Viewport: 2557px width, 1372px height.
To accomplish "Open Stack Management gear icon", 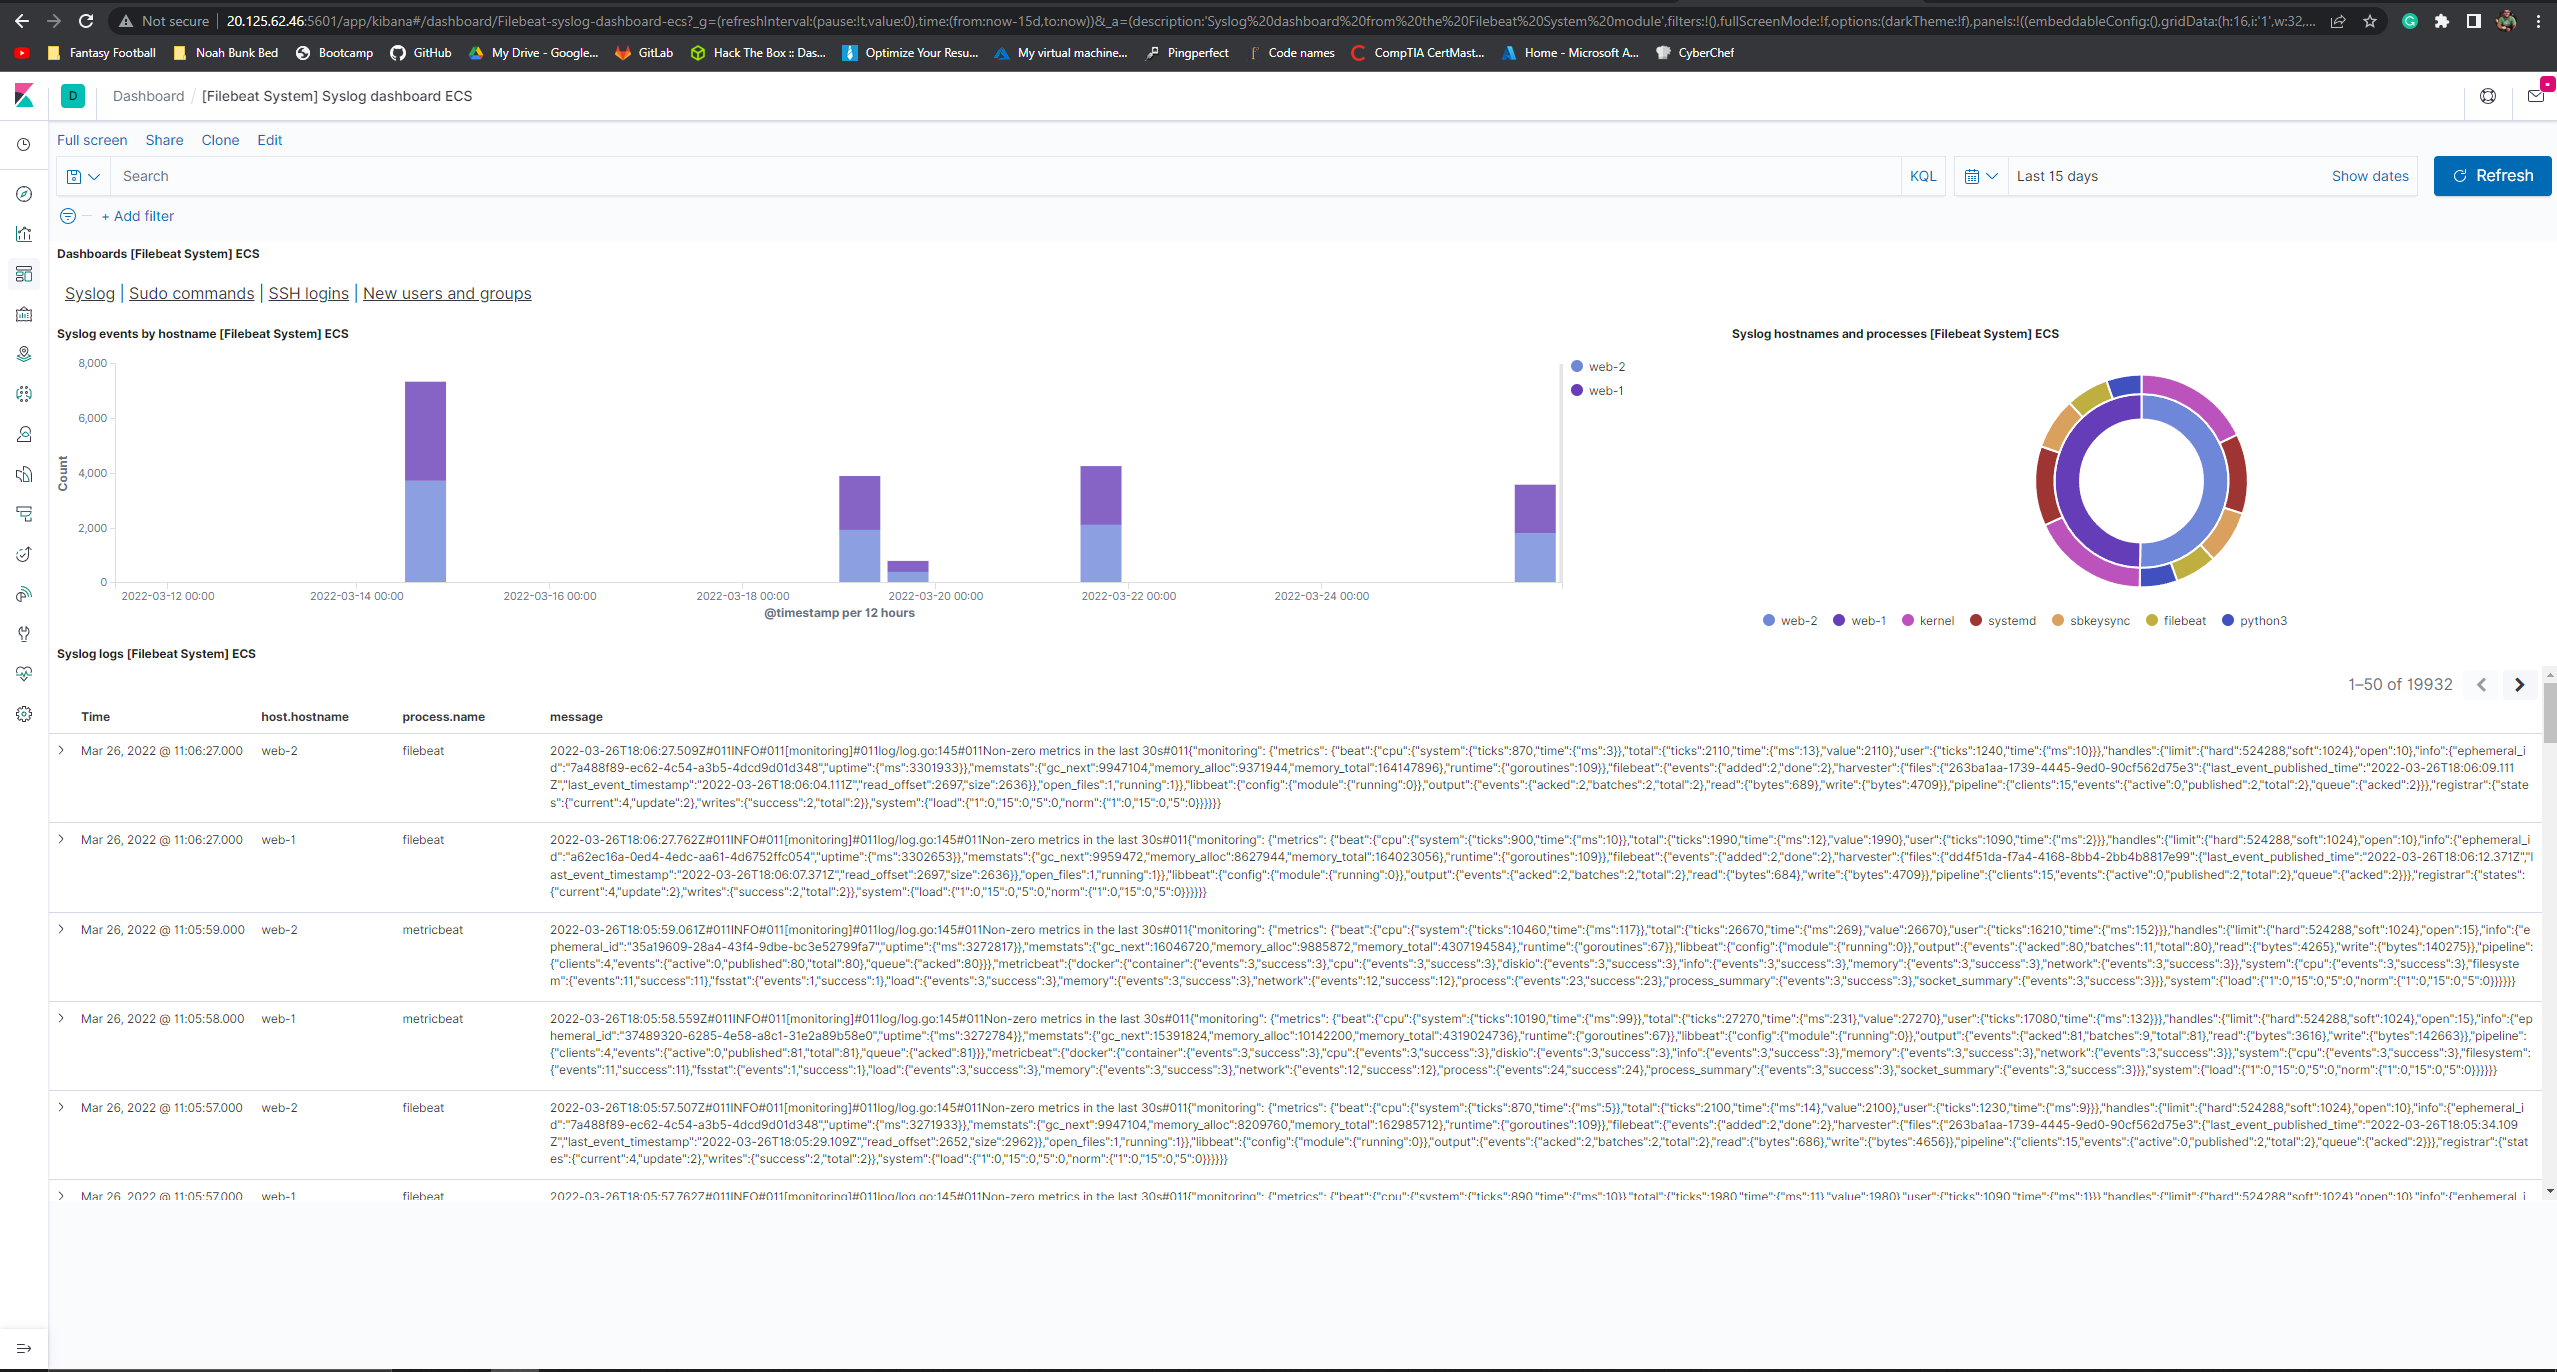I will point(24,713).
